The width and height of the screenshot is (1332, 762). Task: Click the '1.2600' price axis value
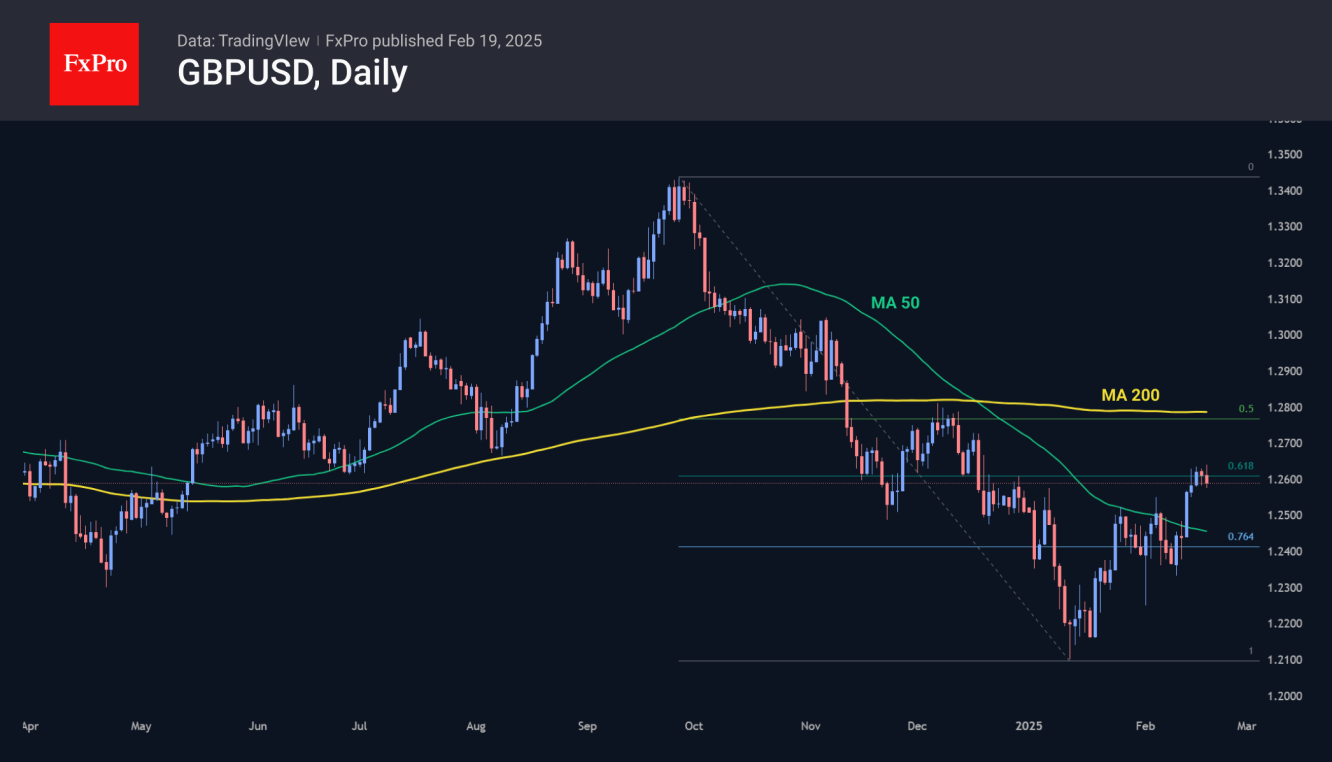(x=1285, y=480)
